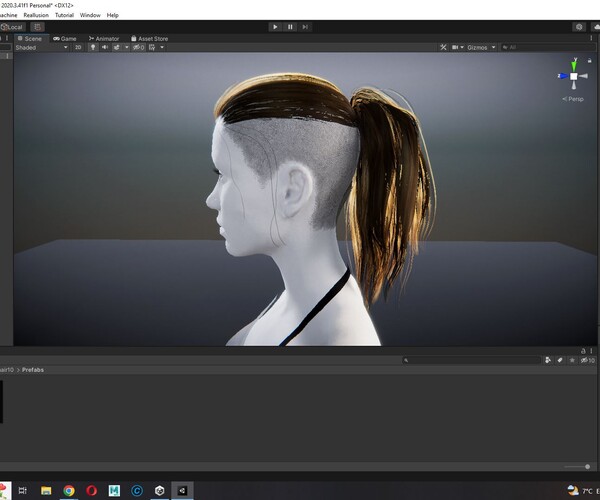This screenshot has width=600, height=500.
Task: Open the weather widget showing 7°C
Action: (x=582, y=490)
